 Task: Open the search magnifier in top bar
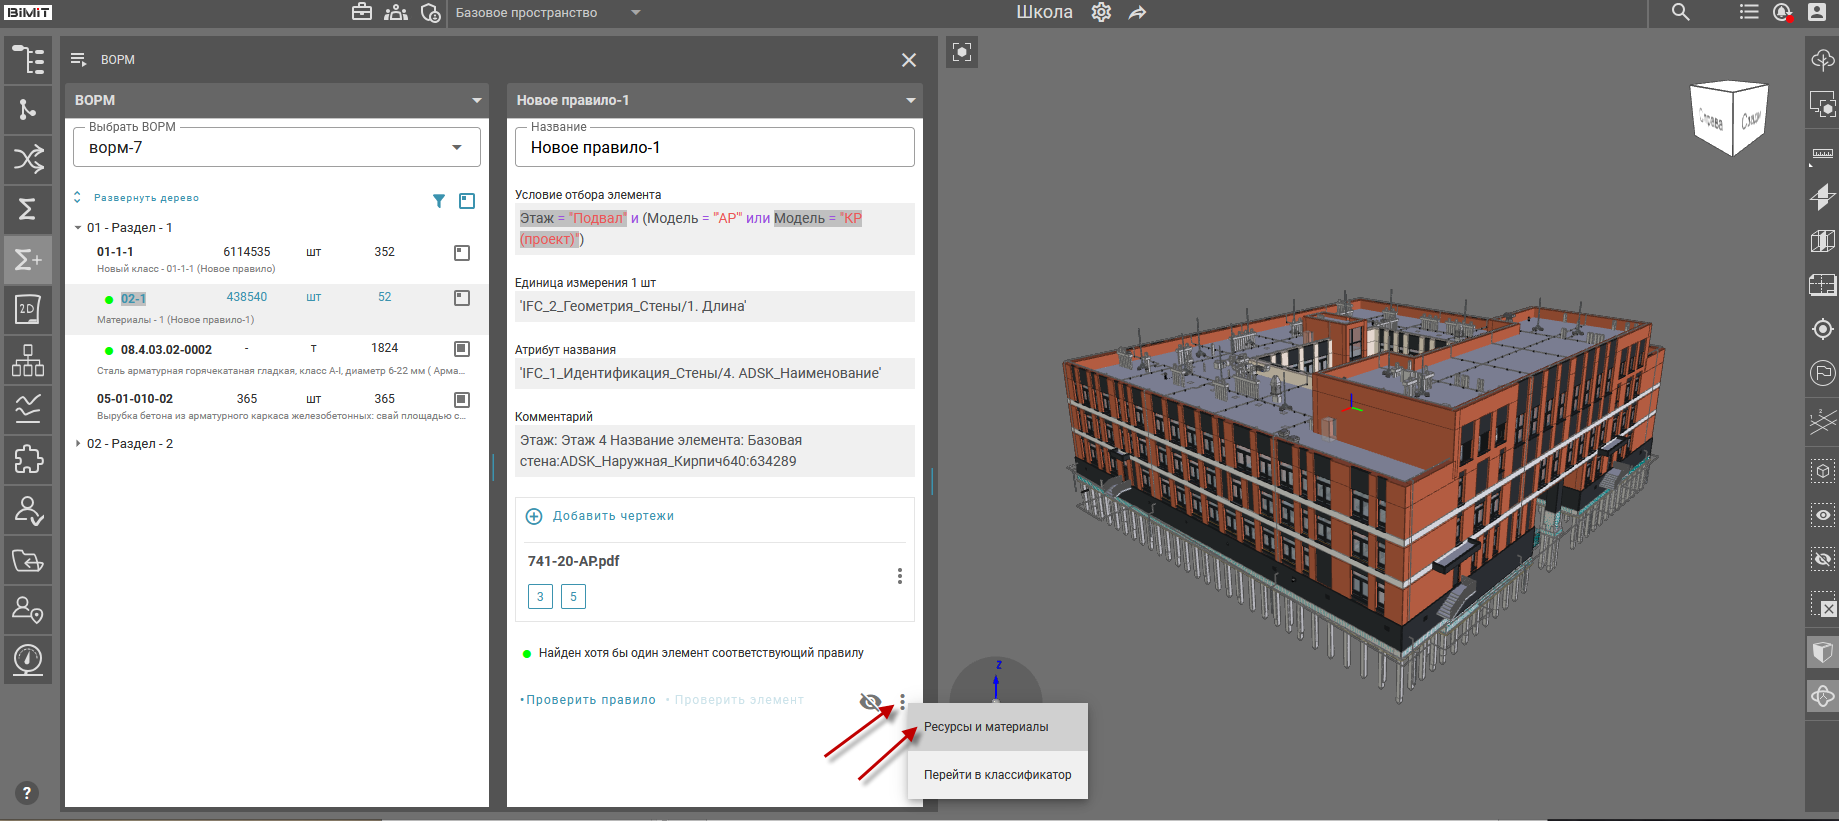1681,13
